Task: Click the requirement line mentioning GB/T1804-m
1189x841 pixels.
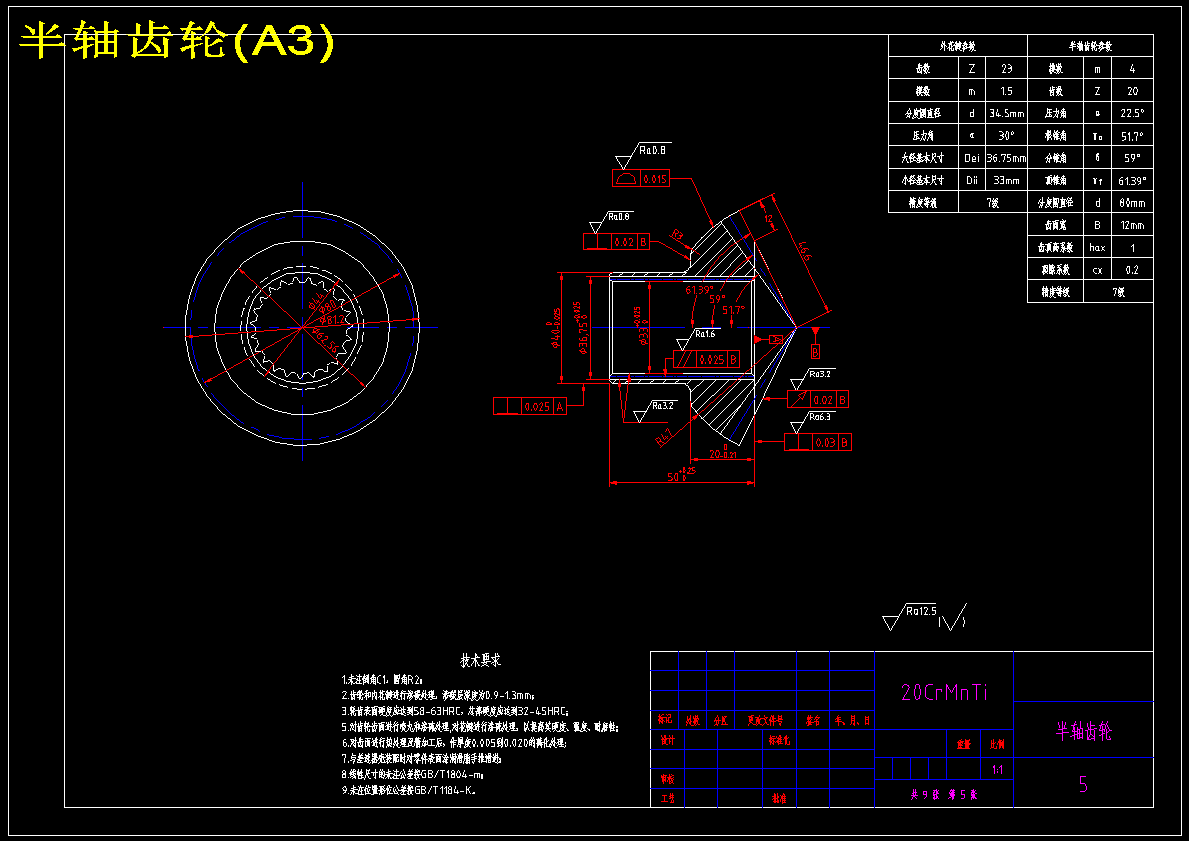Action: click(413, 775)
